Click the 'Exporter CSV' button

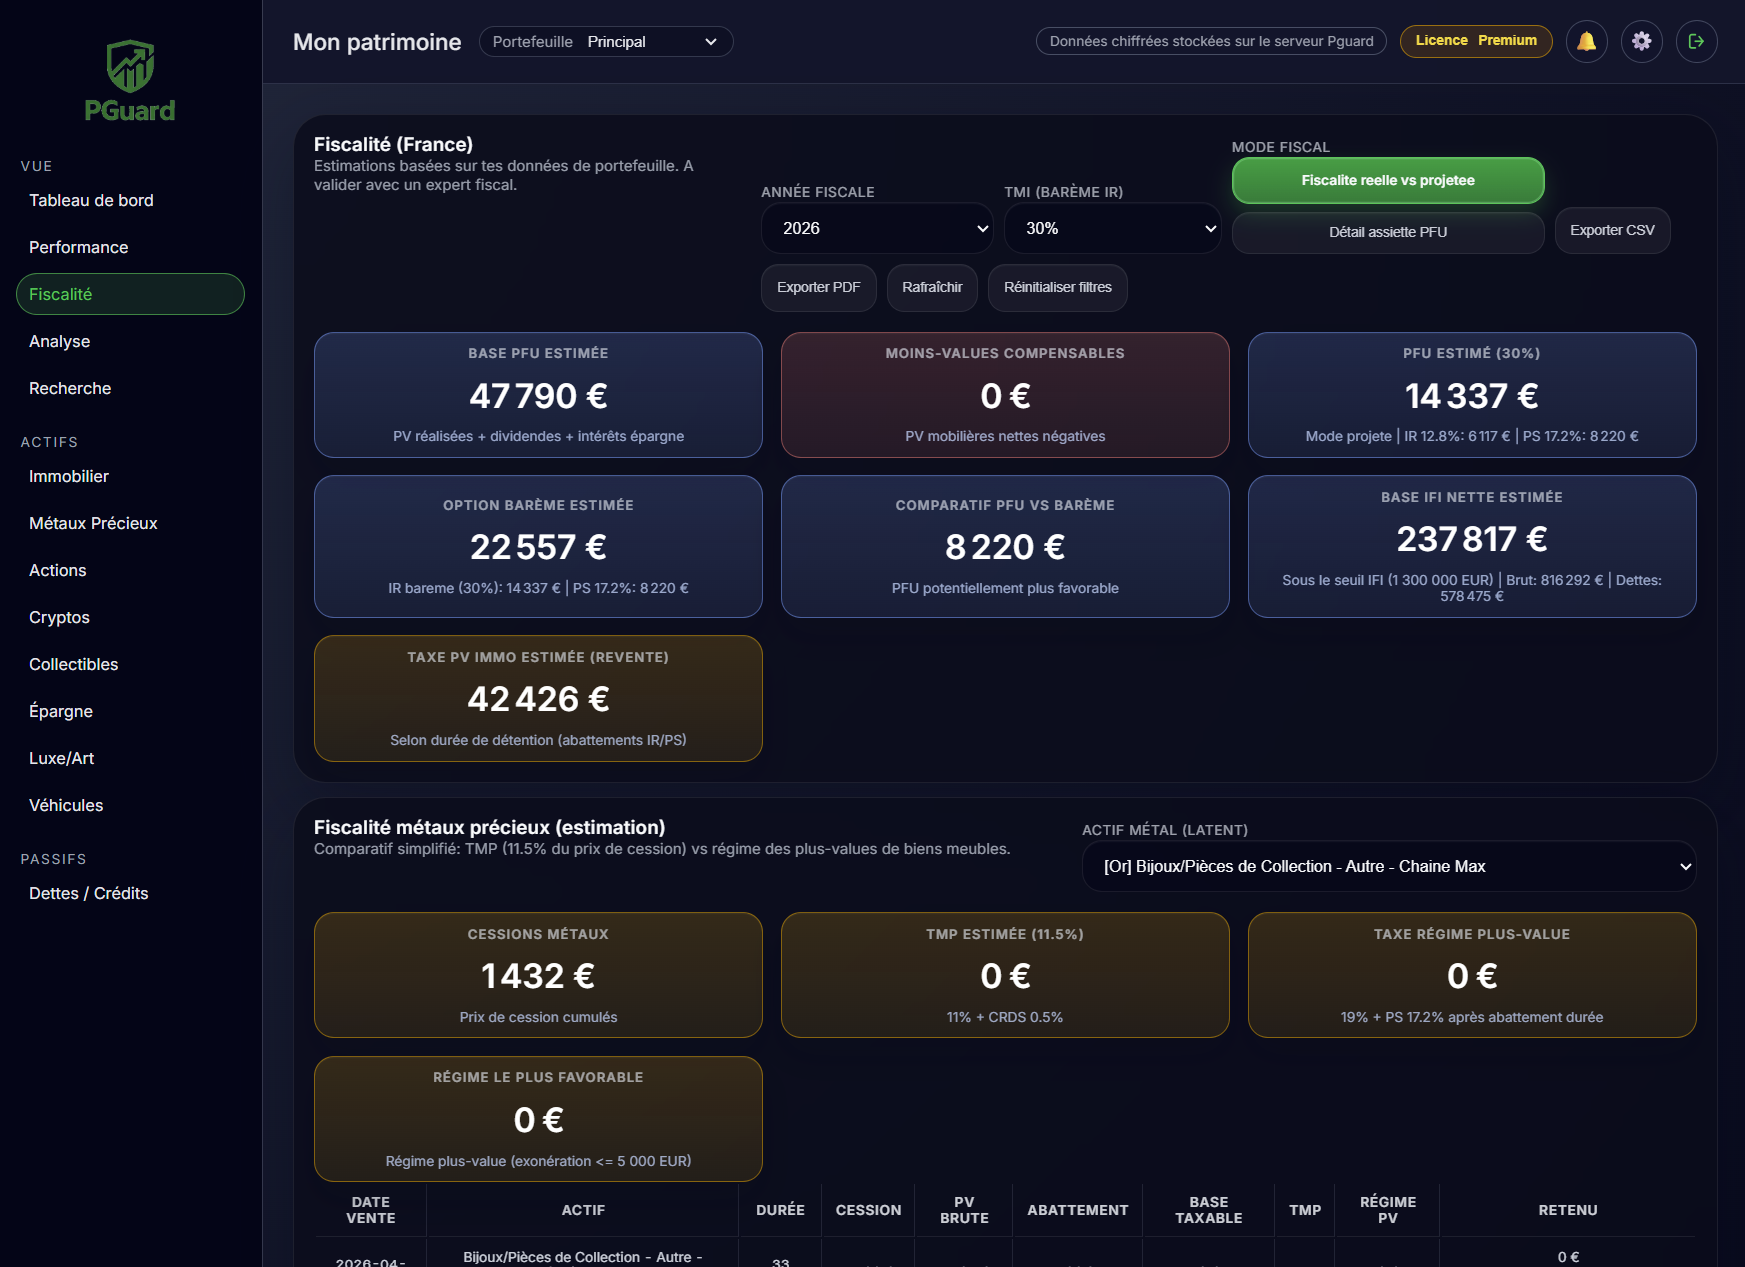pos(1612,230)
